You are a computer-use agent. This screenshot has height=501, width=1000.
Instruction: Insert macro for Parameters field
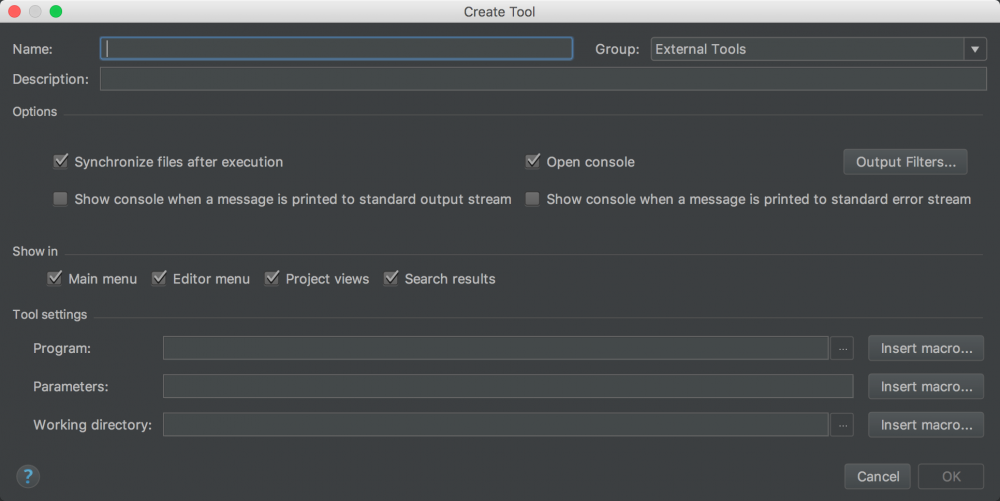(926, 387)
